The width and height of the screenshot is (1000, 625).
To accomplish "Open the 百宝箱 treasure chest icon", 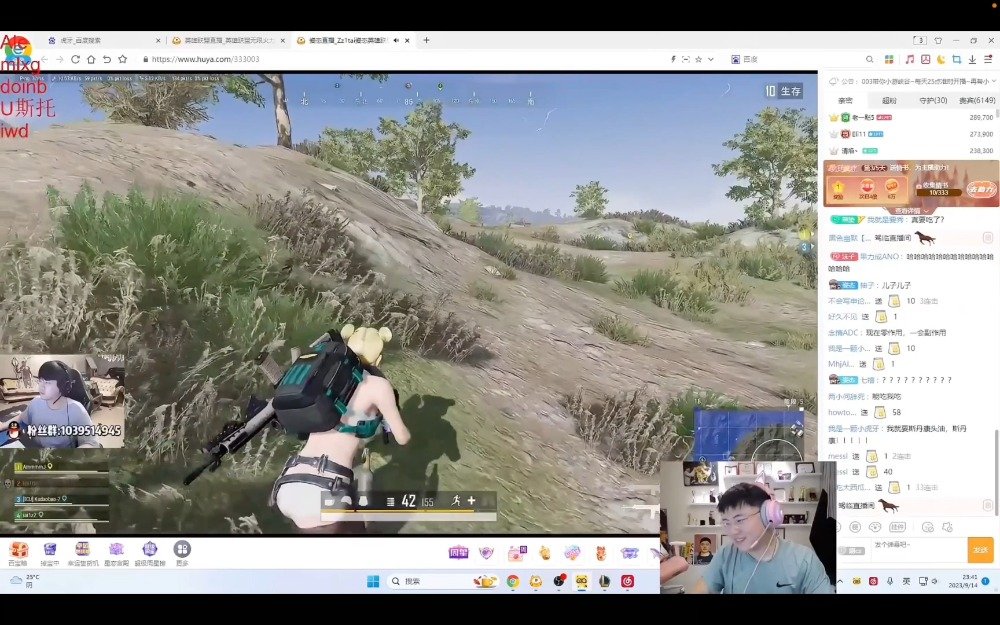I will (17, 554).
